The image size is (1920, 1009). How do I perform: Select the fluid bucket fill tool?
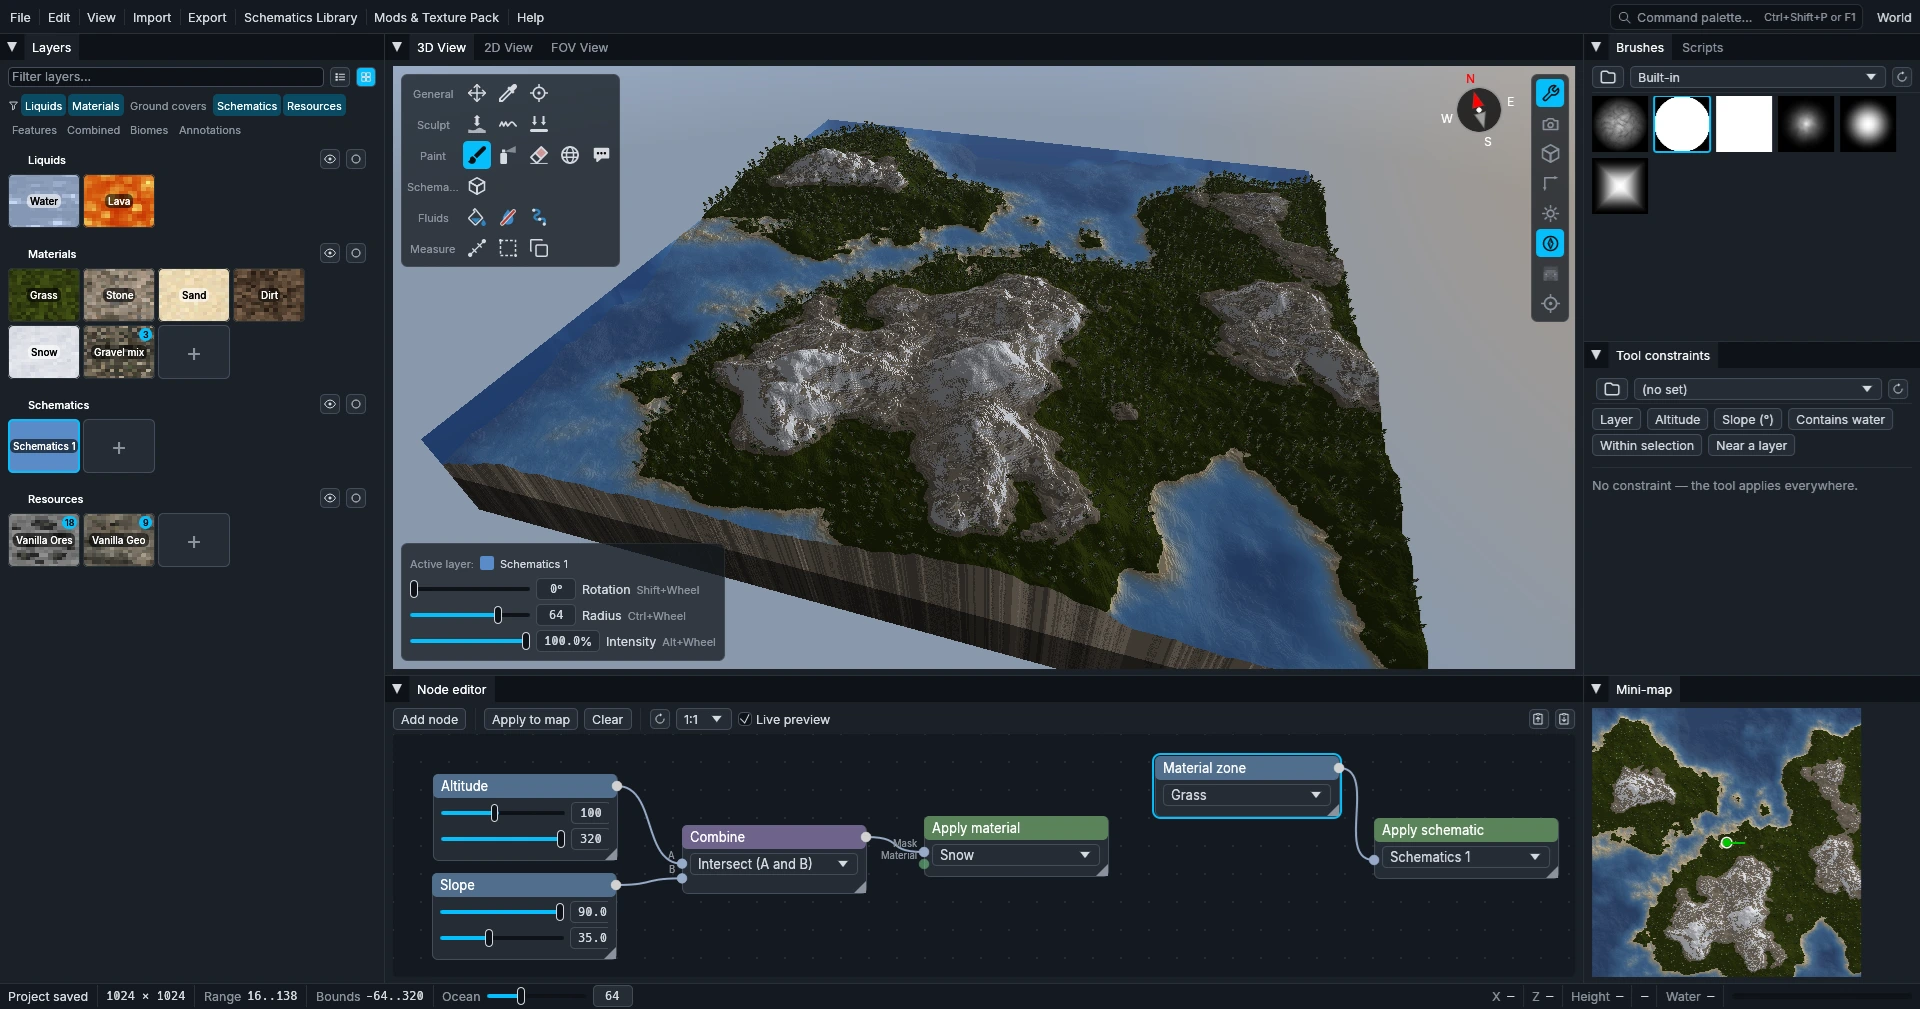click(x=477, y=217)
